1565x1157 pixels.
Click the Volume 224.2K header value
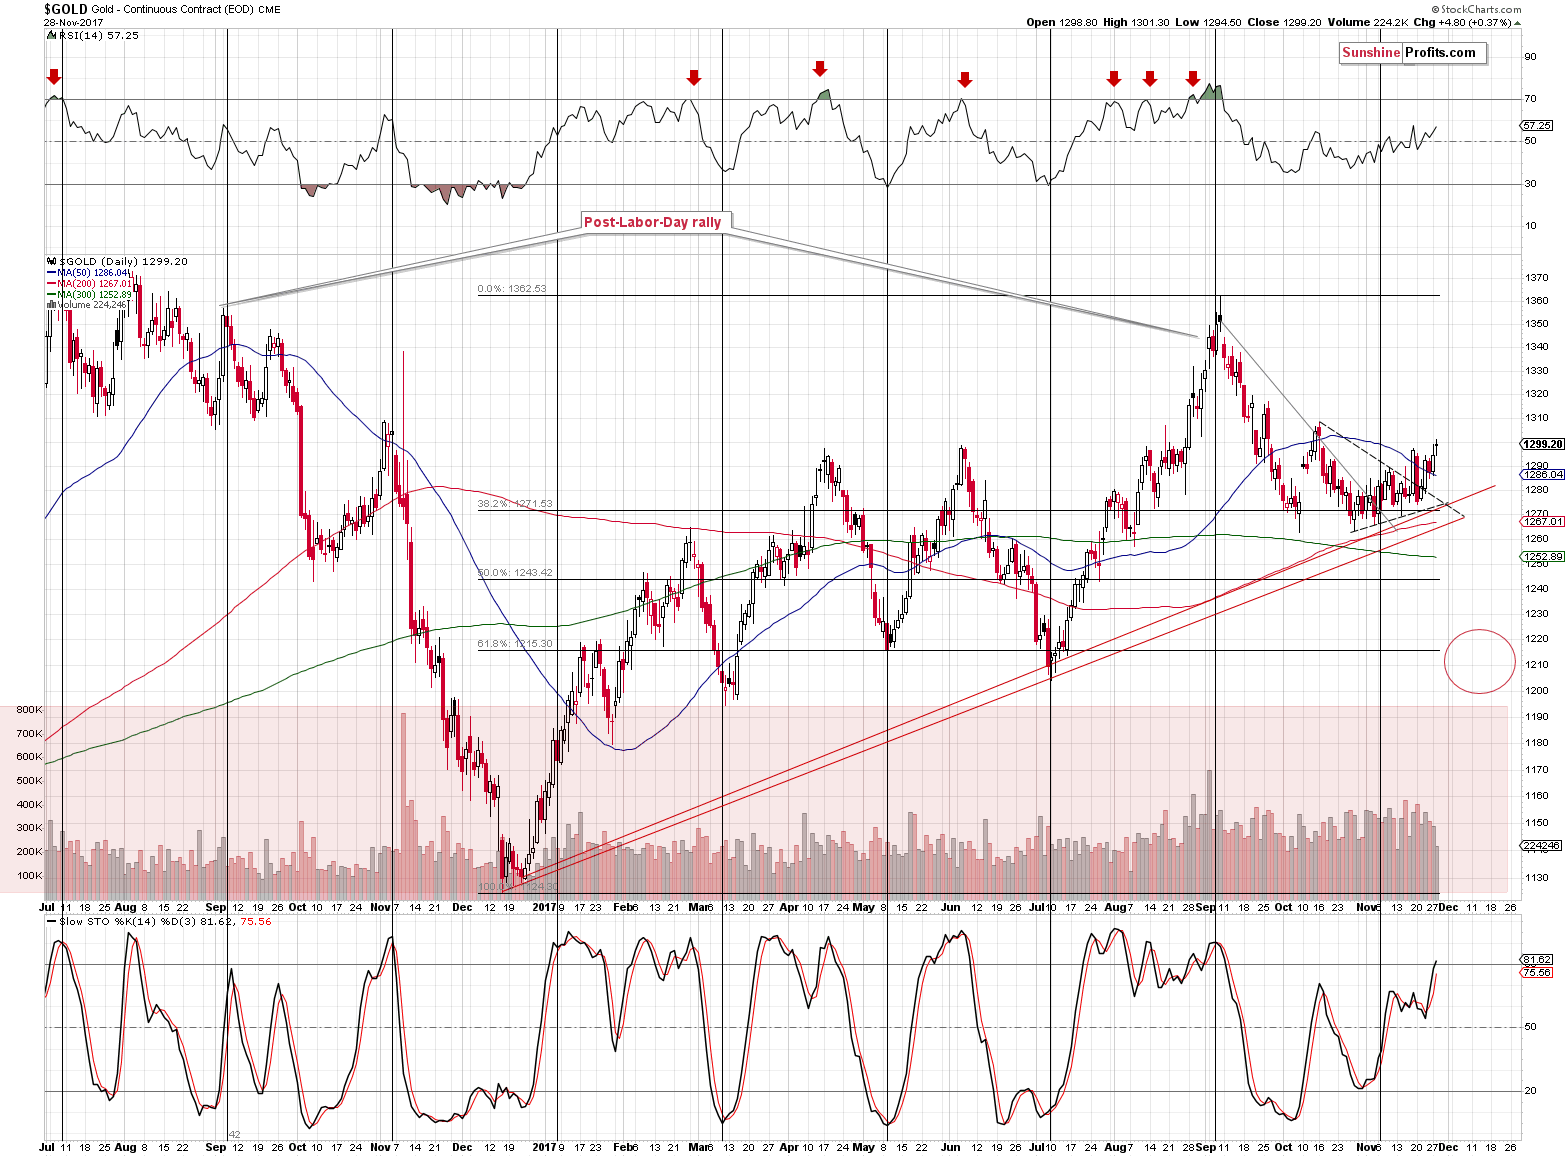1369,22
